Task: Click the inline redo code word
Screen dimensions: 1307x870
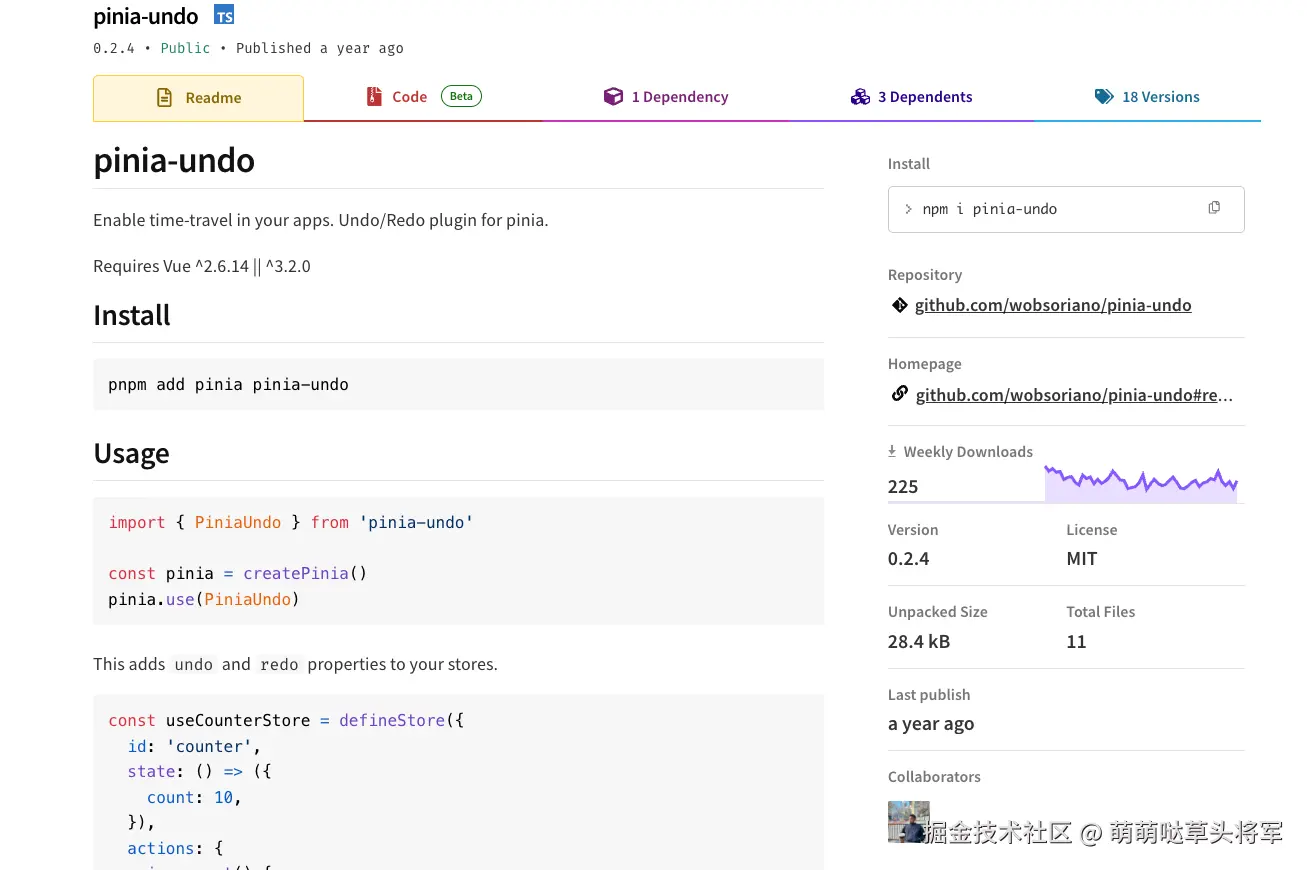Action: pyautogui.click(x=279, y=664)
